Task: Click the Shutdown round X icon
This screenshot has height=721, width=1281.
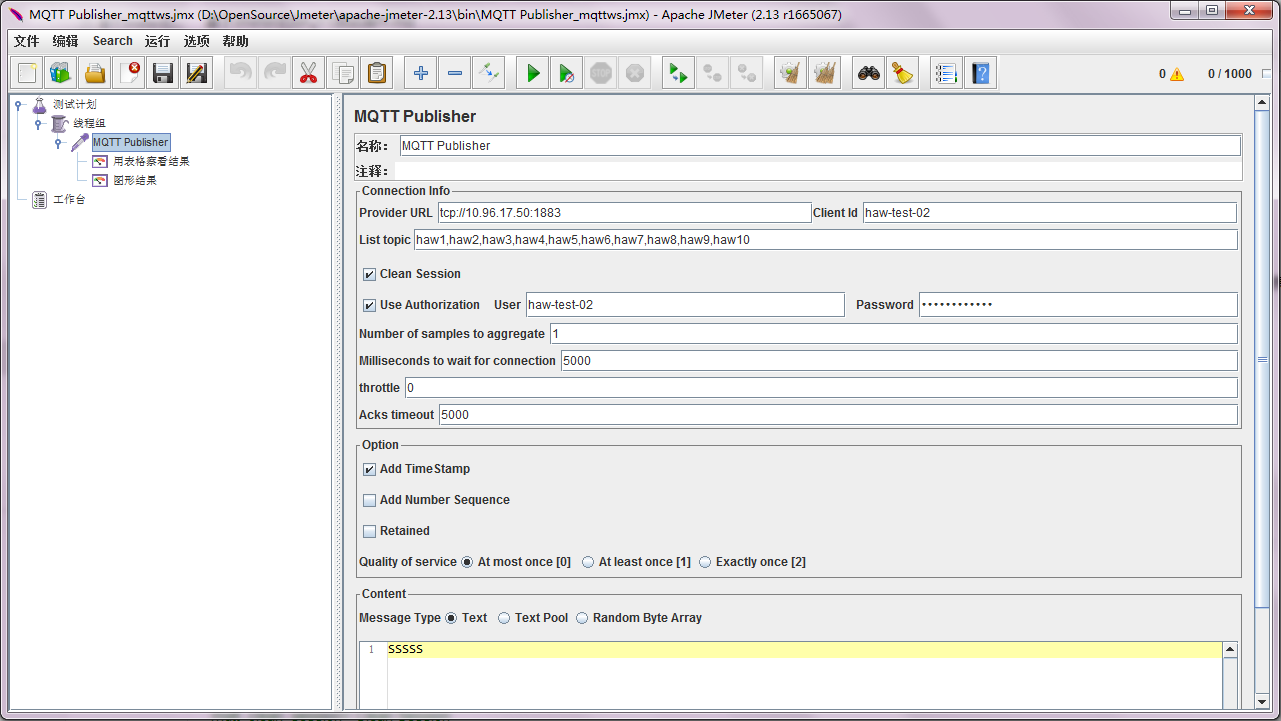Action: 635,73
